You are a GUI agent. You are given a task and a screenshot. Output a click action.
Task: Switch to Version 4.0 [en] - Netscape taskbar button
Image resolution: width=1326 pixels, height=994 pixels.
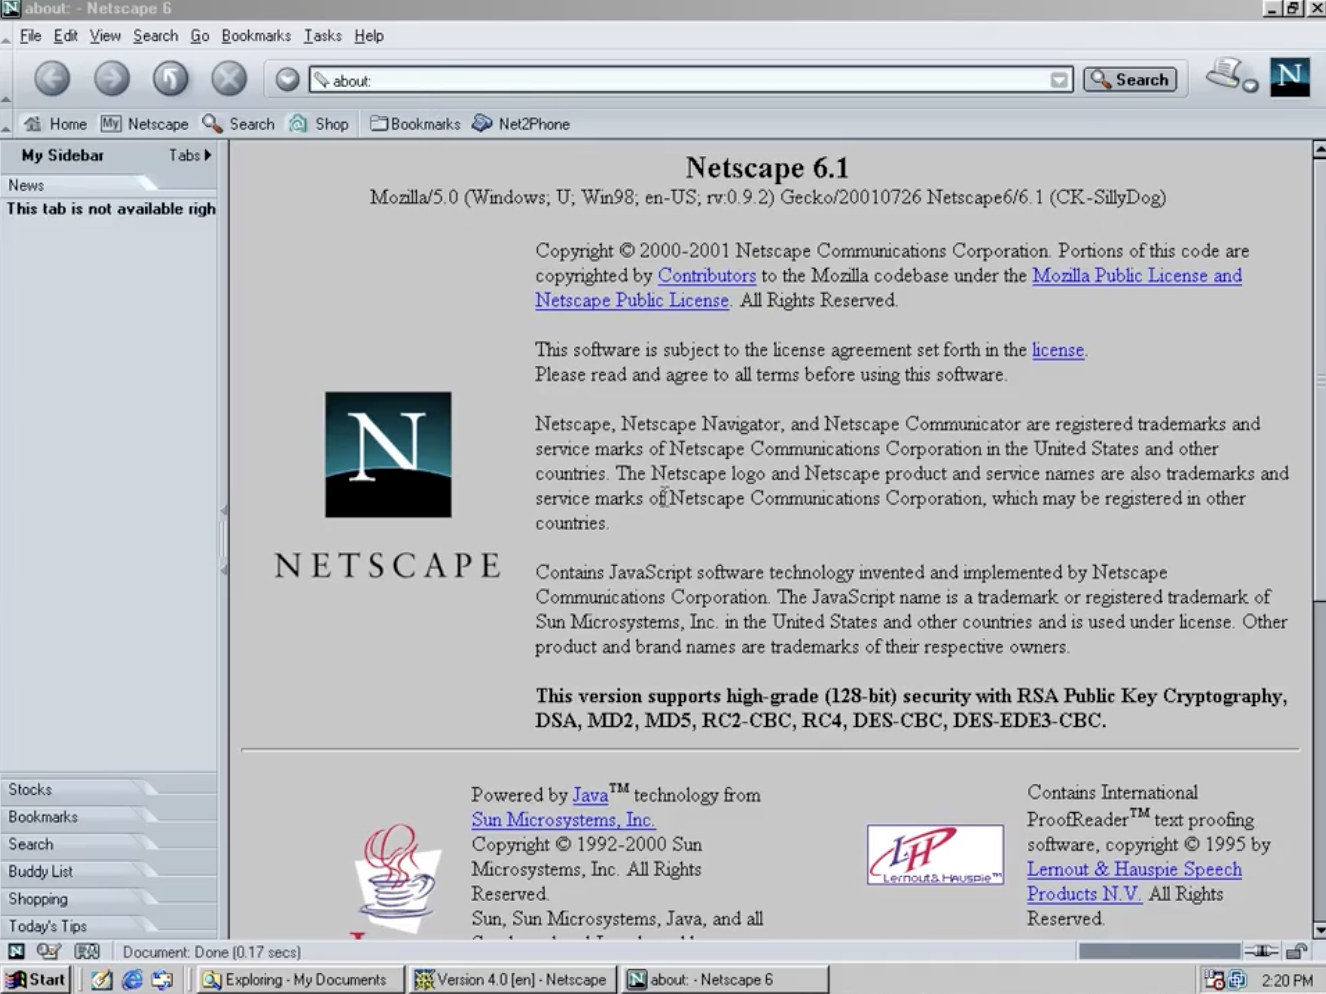[512, 980]
